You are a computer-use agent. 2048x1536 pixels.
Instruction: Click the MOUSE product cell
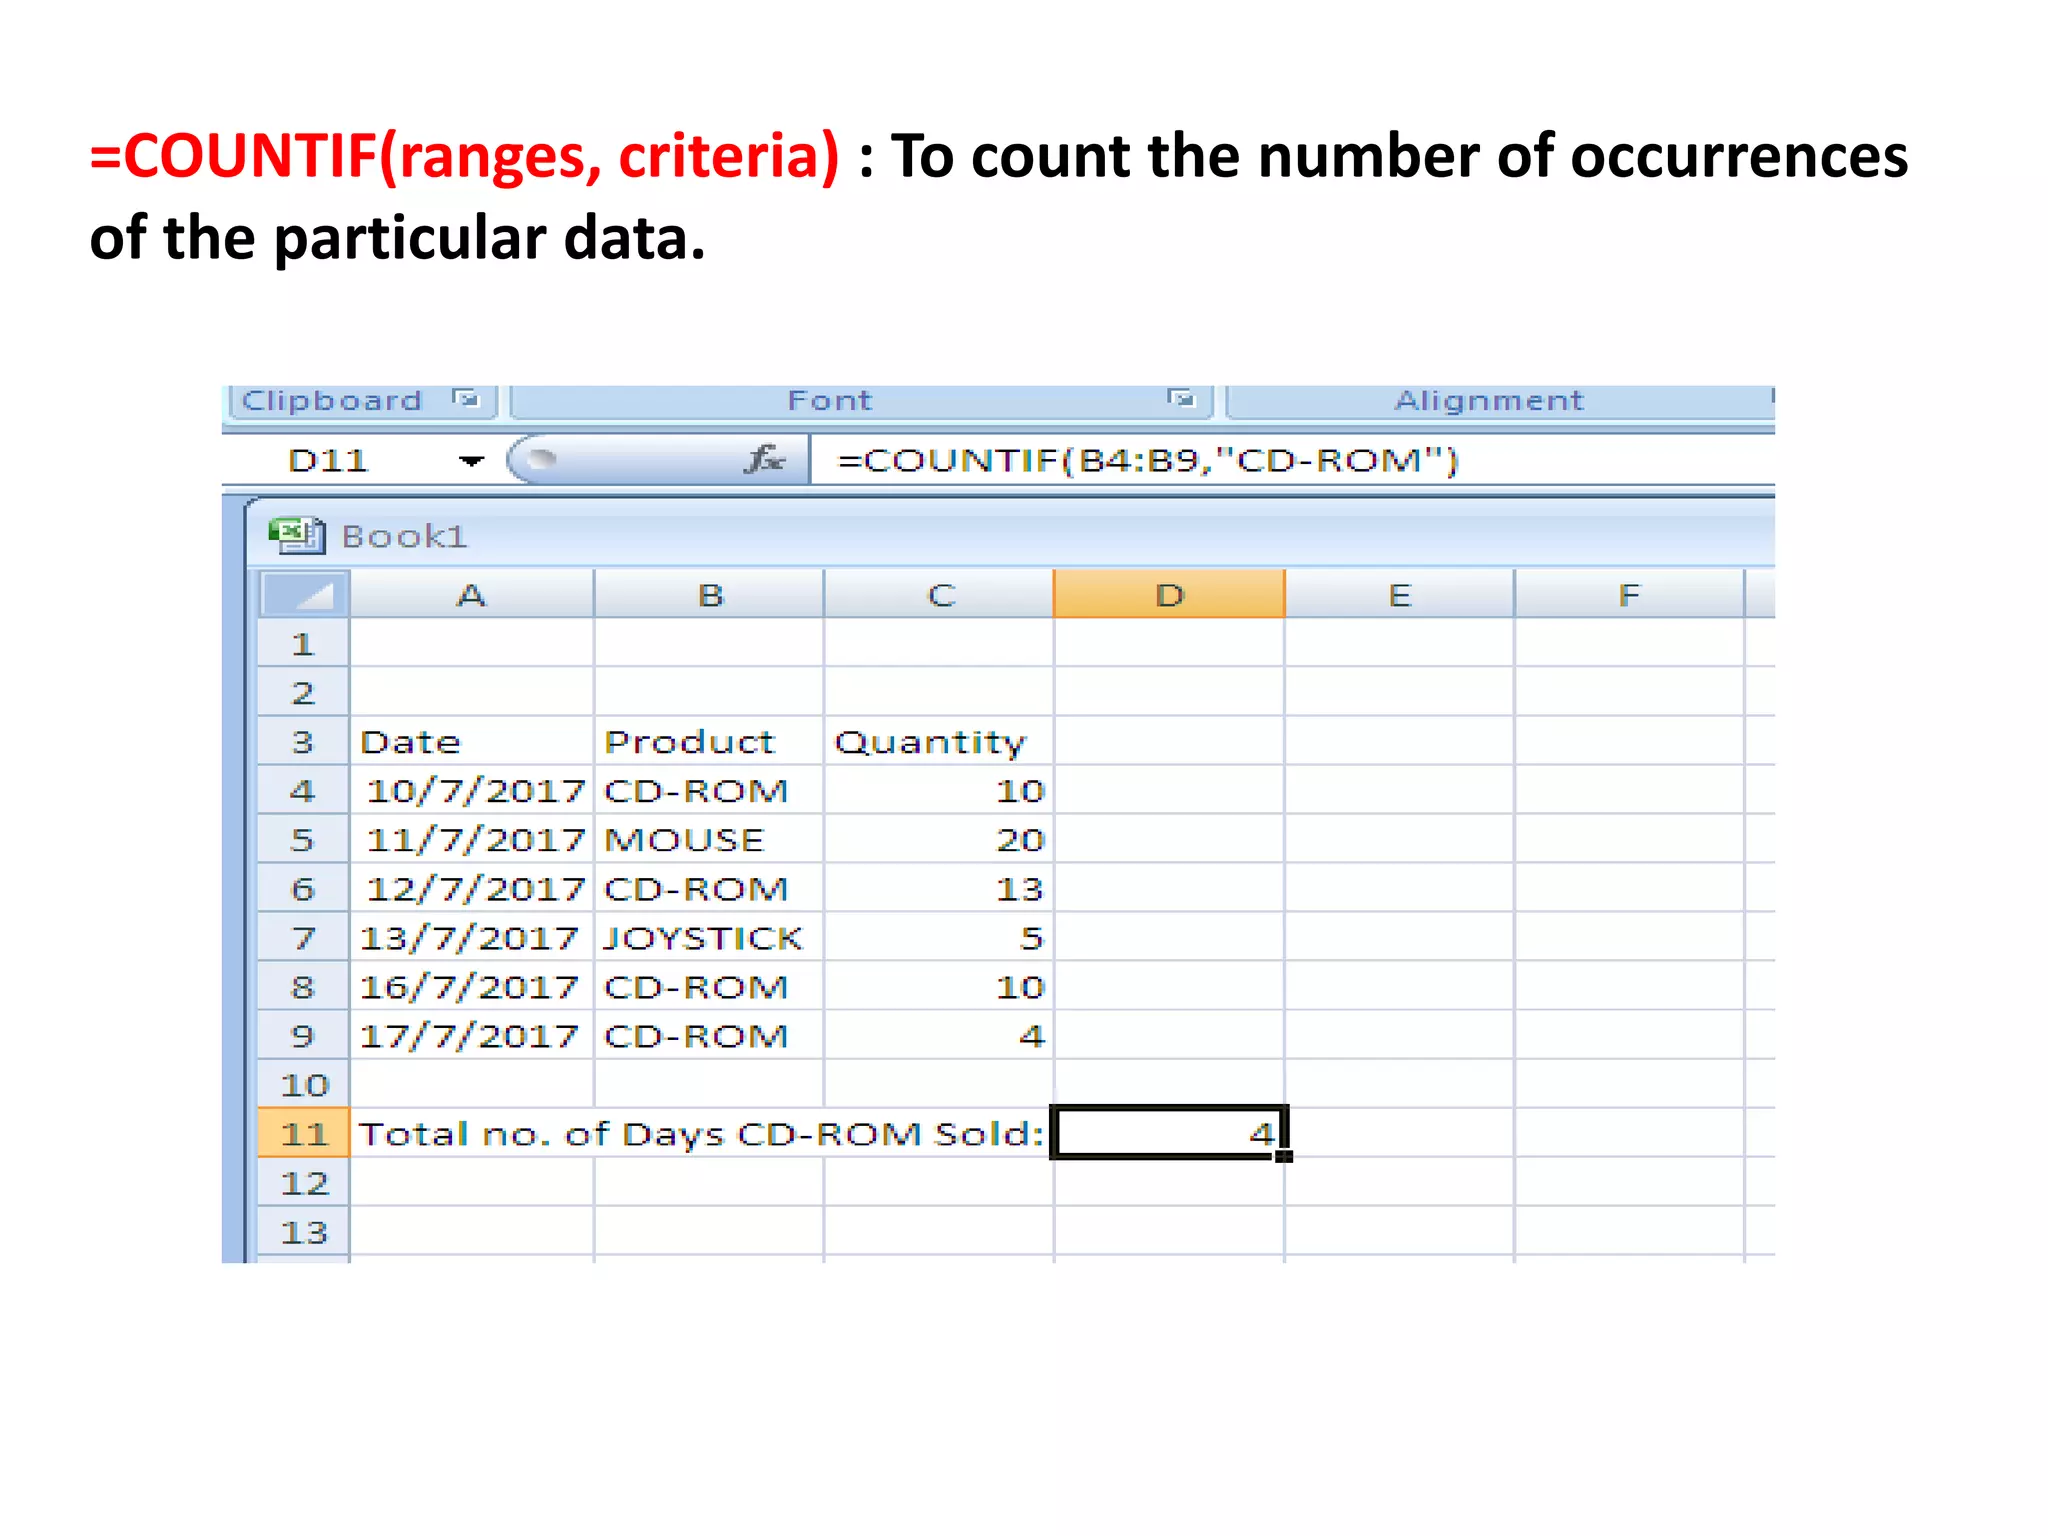[x=709, y=839]
